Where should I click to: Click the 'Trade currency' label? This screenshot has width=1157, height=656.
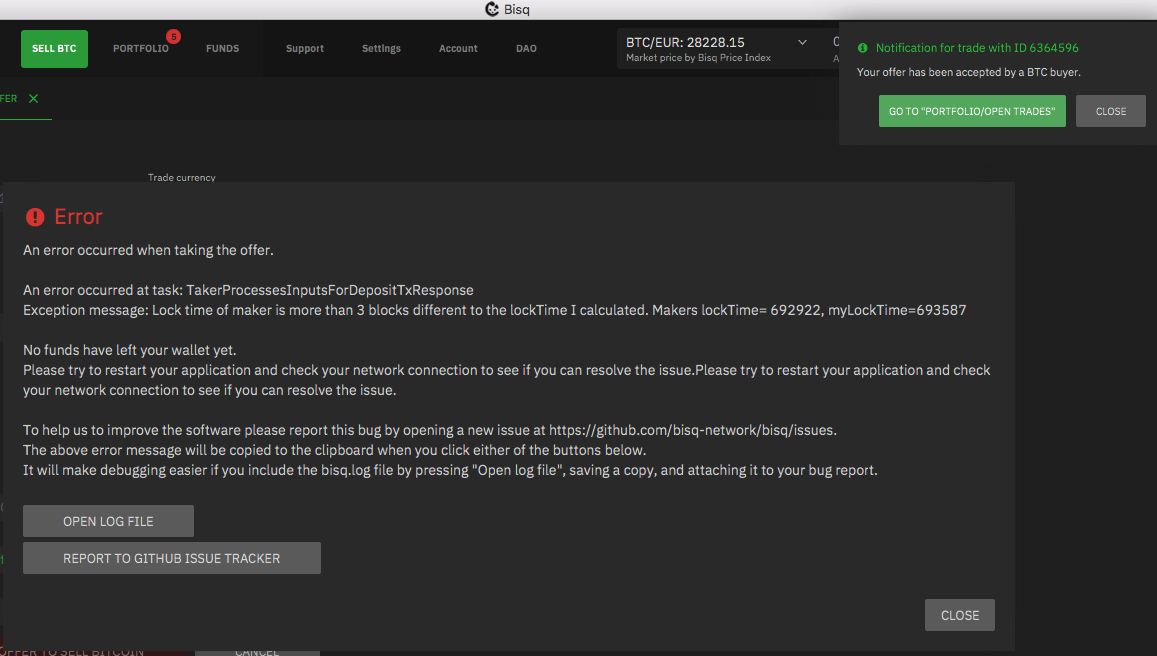(x=182, y=177)
